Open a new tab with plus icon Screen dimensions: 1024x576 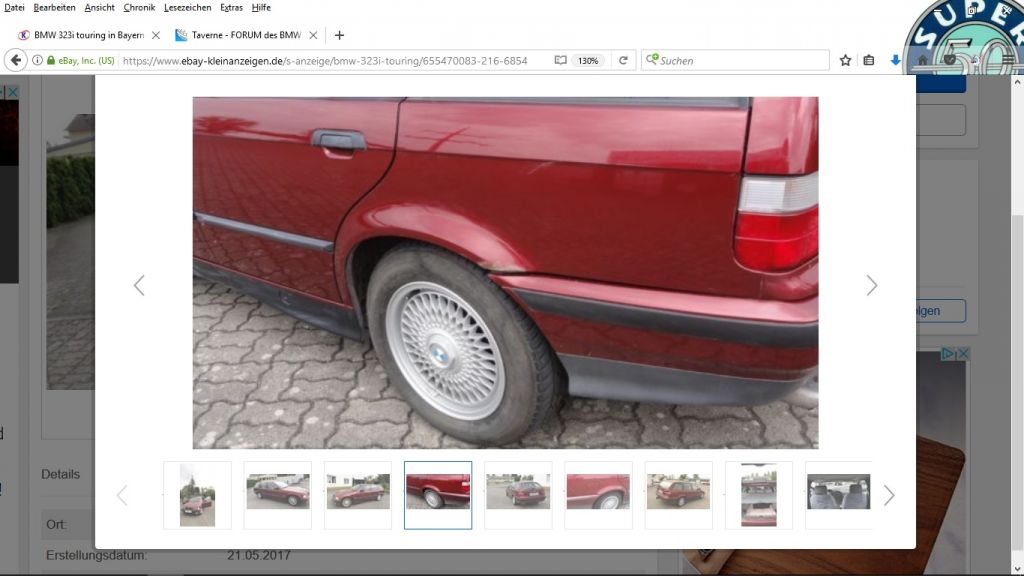point(339,35)
